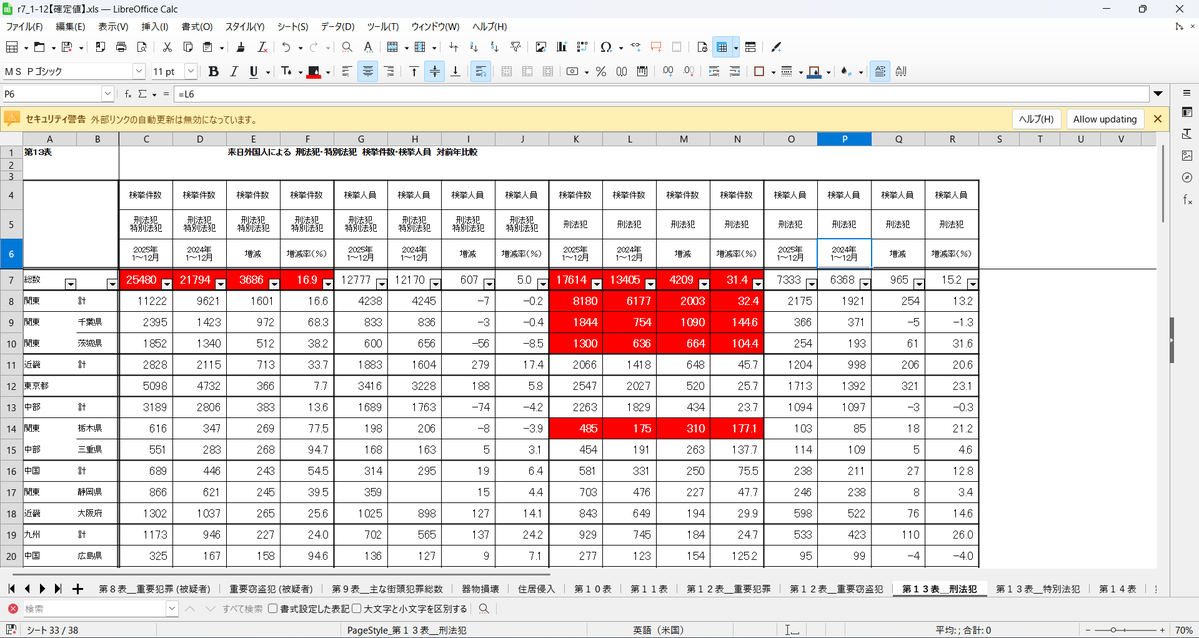Screen dimensions: 1199x638
Task: Check the 大文字と小文字を区別する checkbox
Action: (356, 609)
